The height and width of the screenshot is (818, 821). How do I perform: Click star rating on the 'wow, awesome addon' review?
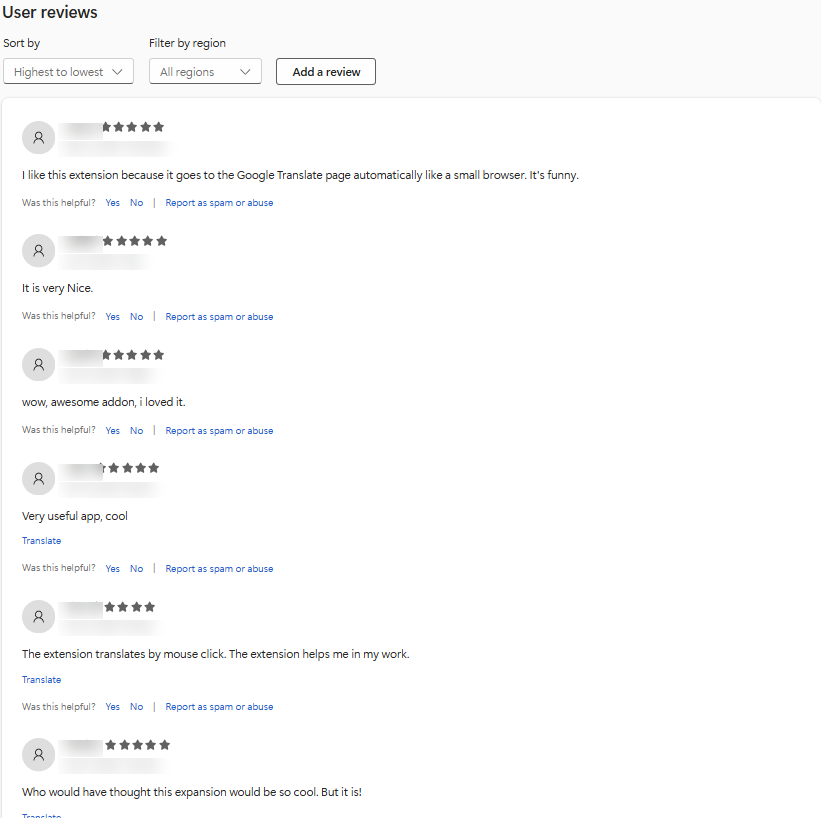[133, 355]
